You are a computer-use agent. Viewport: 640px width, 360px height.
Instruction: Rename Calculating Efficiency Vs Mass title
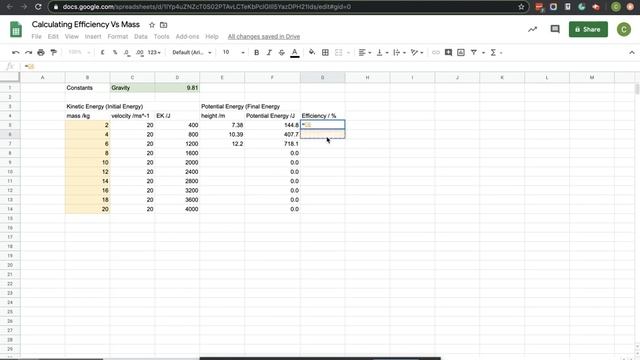click(x=86, y=24)
